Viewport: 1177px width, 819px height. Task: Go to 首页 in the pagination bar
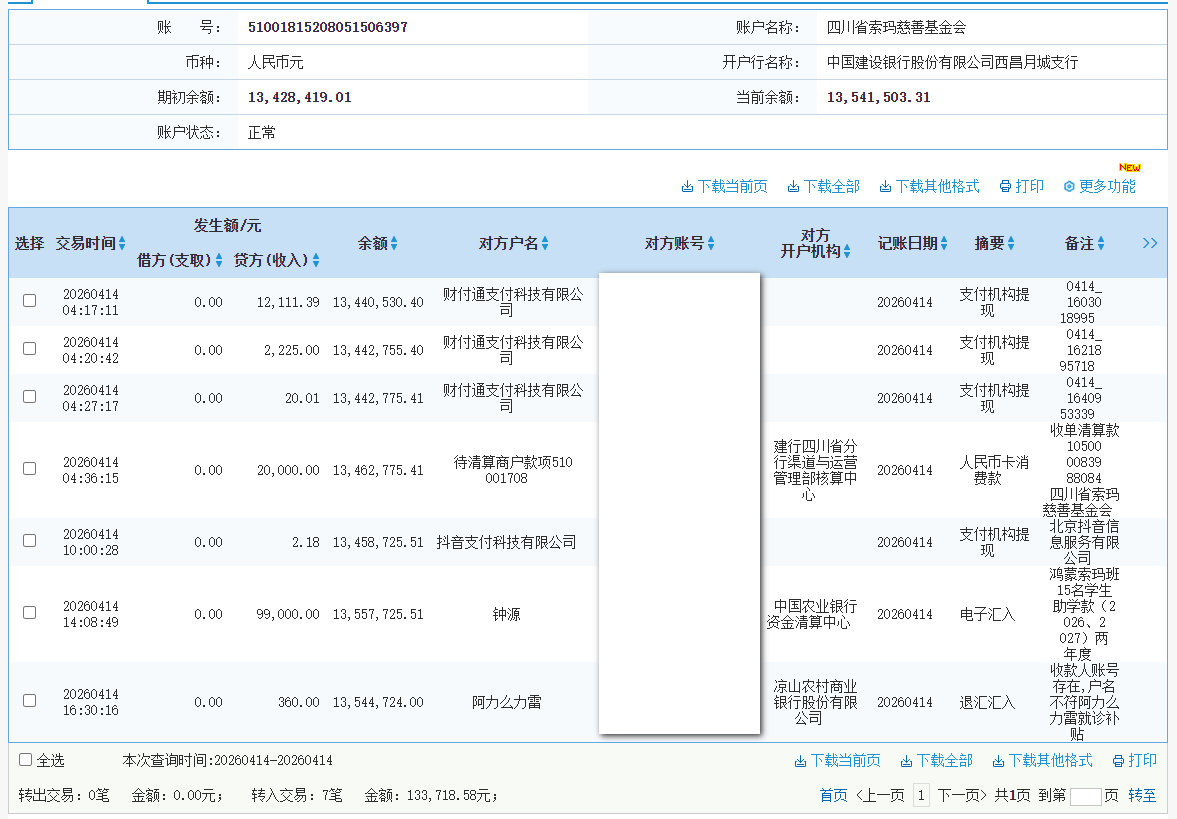(834, 793)
